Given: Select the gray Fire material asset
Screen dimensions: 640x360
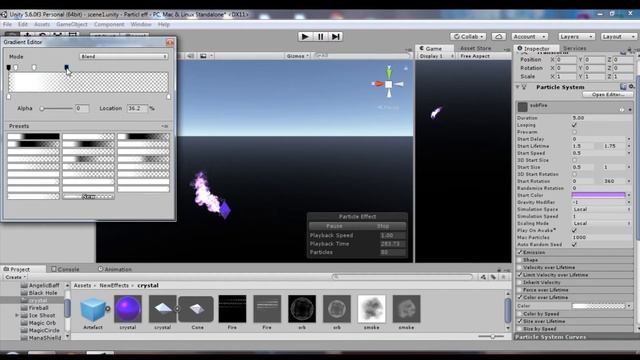Looking at the screenshot, I should (x=267, y=309).
